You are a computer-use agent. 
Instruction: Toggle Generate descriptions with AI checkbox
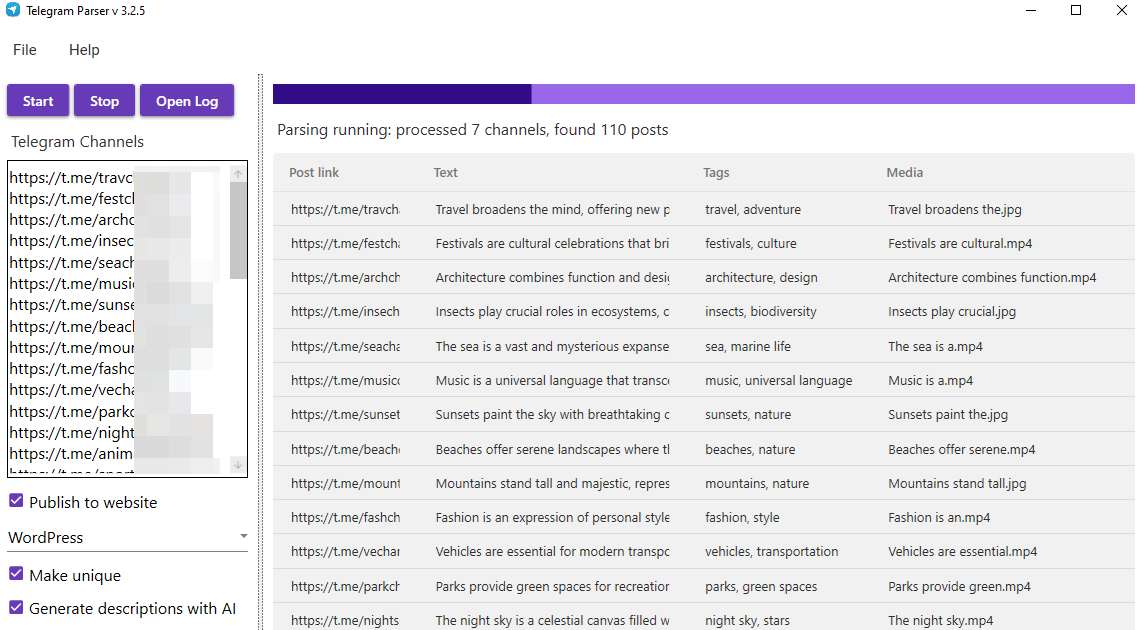tap(16, 607)
